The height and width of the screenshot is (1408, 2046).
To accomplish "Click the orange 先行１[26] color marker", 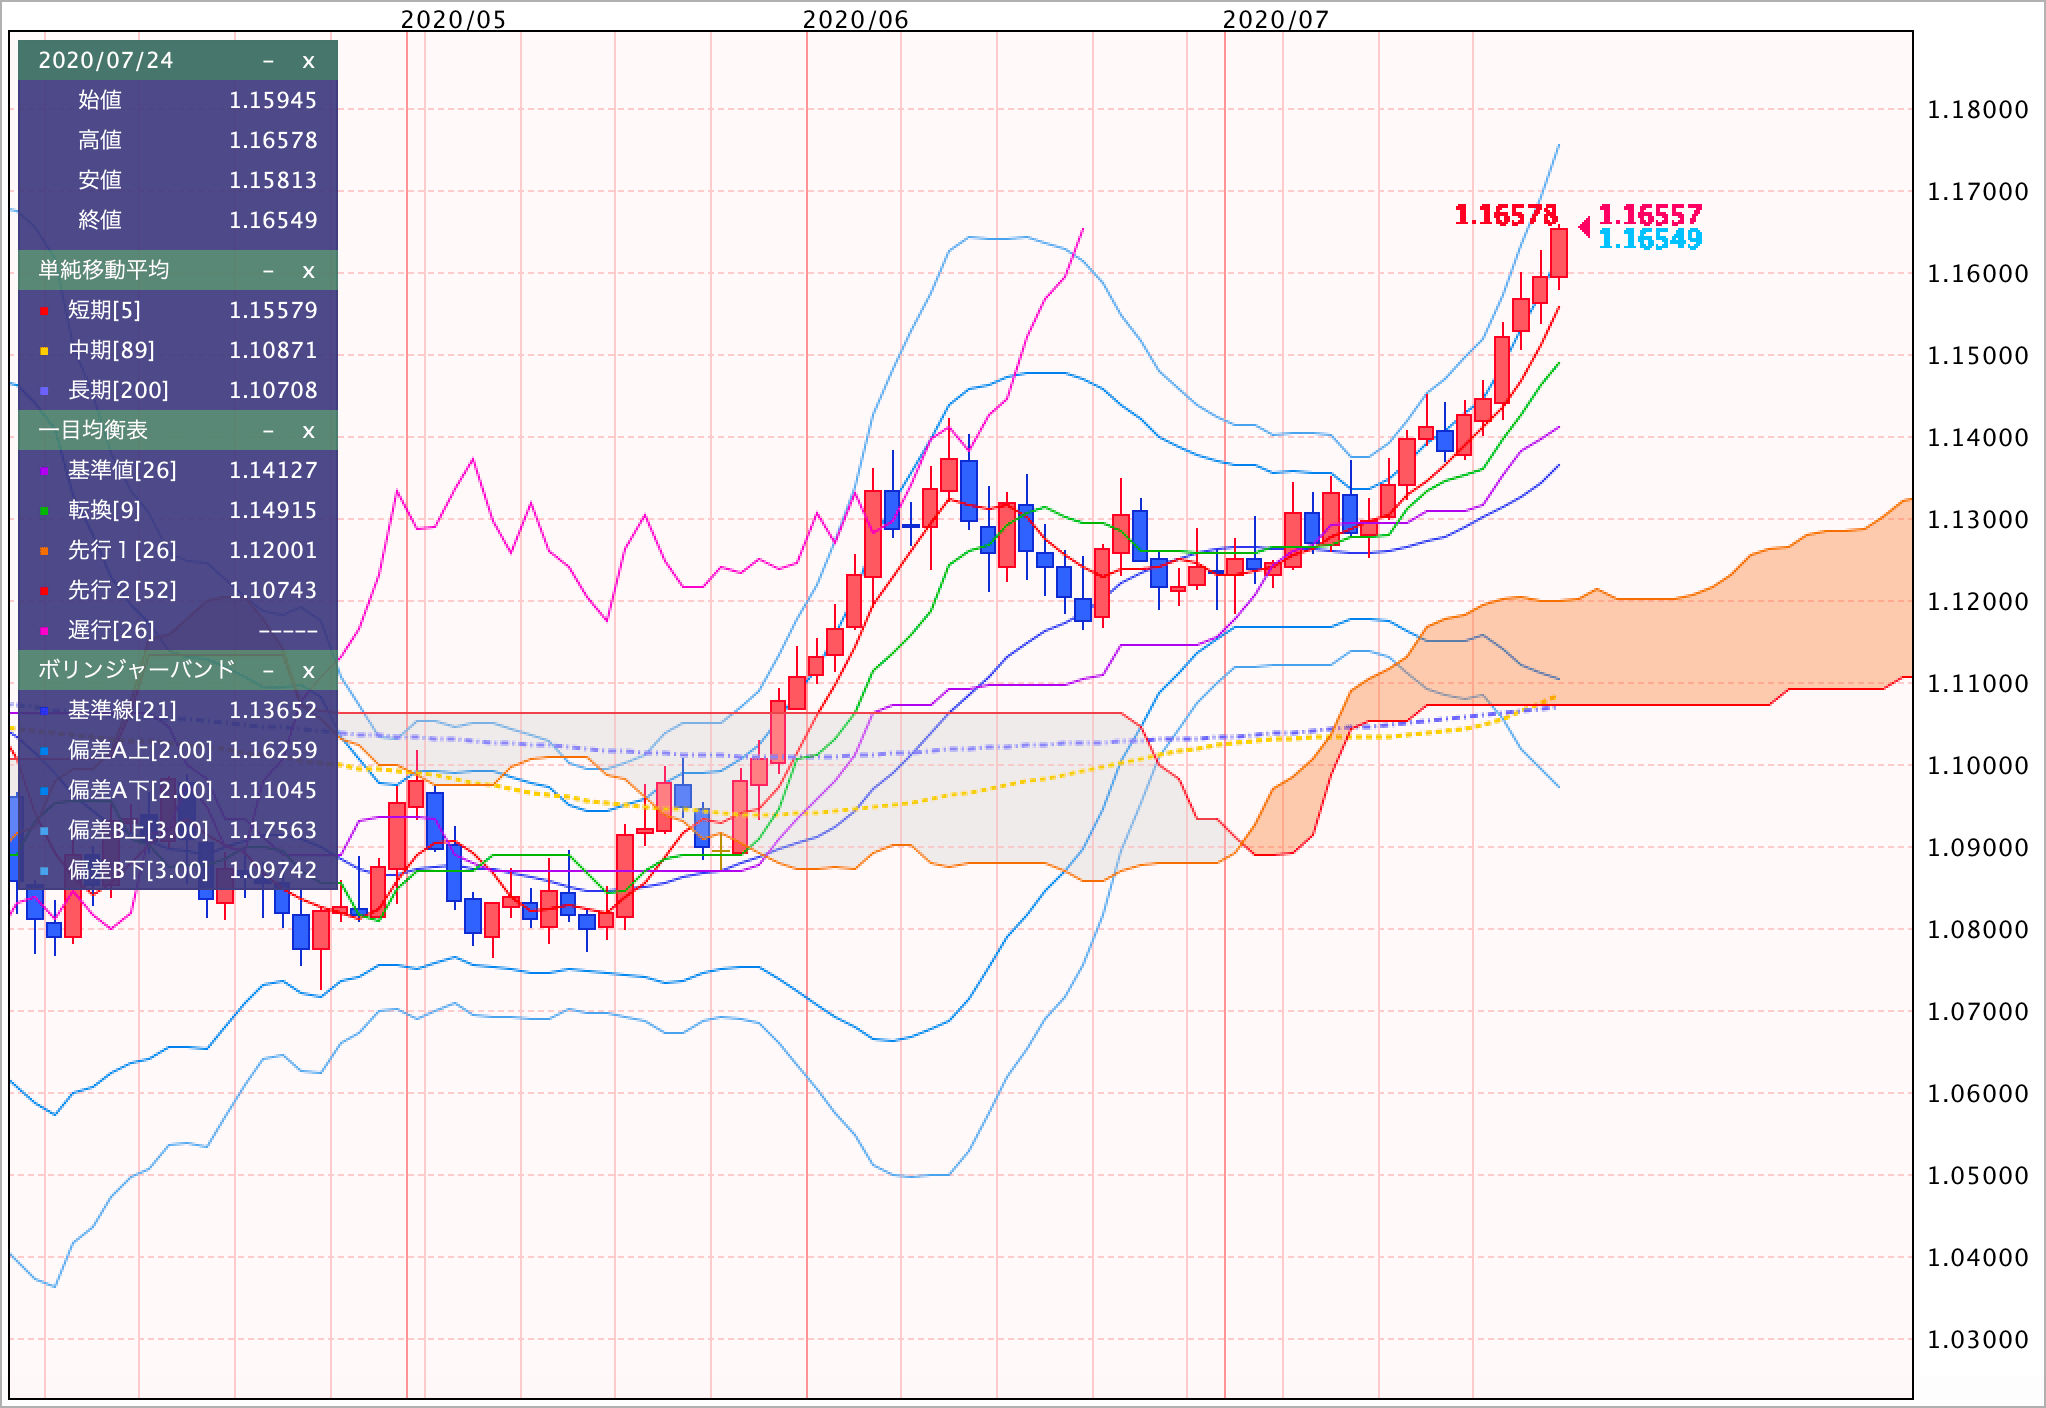I will [x=44, y=552].
